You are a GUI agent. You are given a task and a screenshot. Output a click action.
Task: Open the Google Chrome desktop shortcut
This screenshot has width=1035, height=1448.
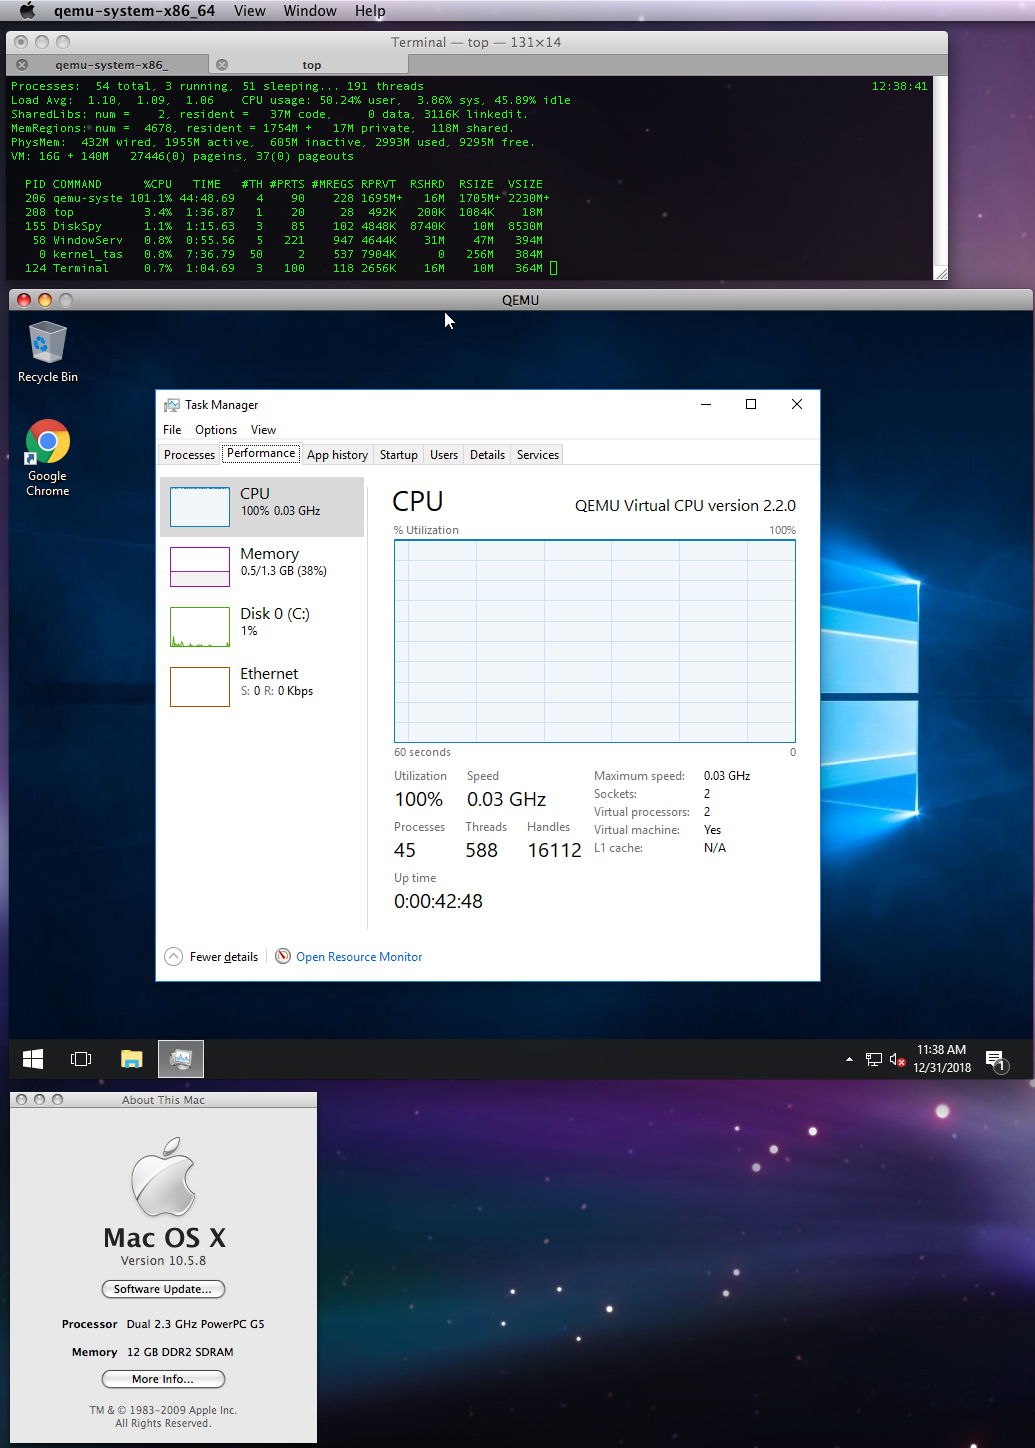(x=47, y=458)
